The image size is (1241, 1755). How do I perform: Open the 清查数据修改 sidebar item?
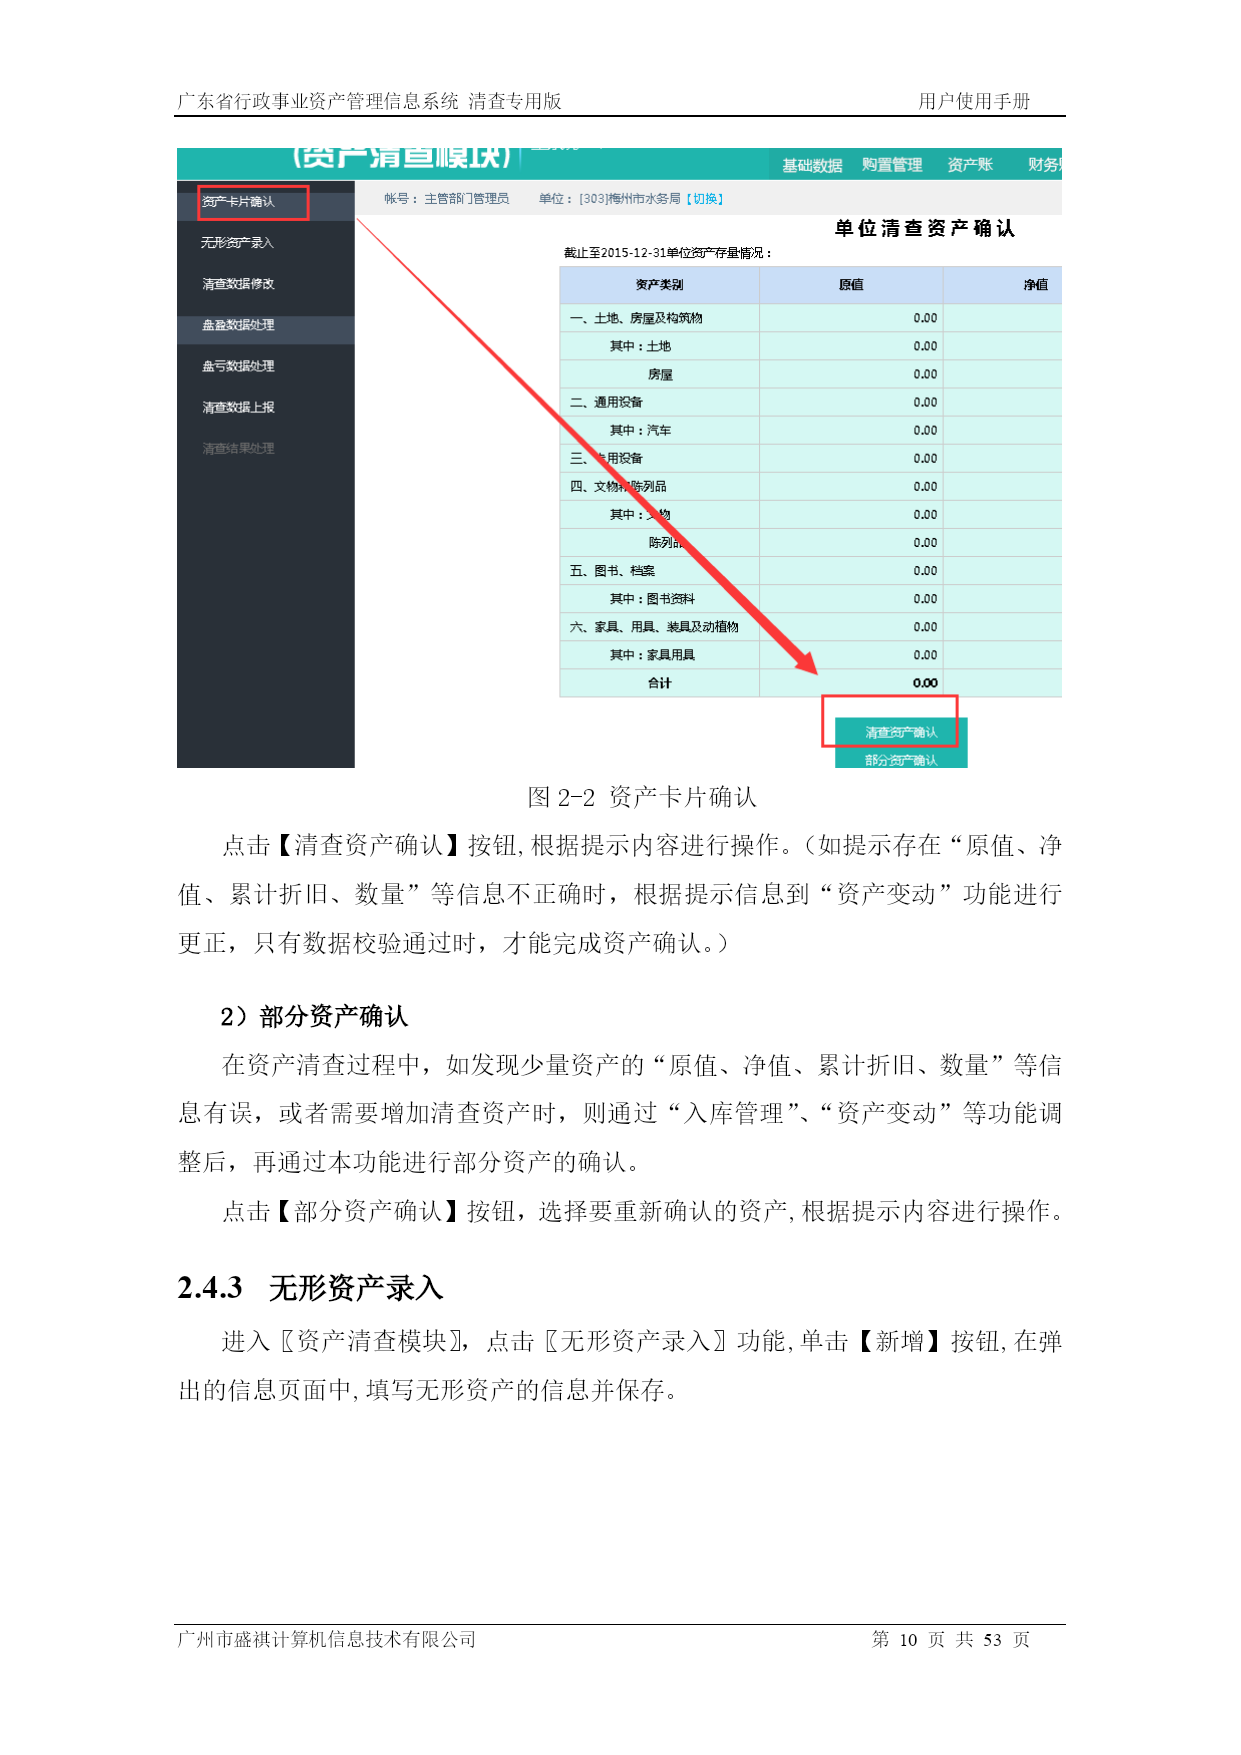pyautogui.click(x=238, y=284)
